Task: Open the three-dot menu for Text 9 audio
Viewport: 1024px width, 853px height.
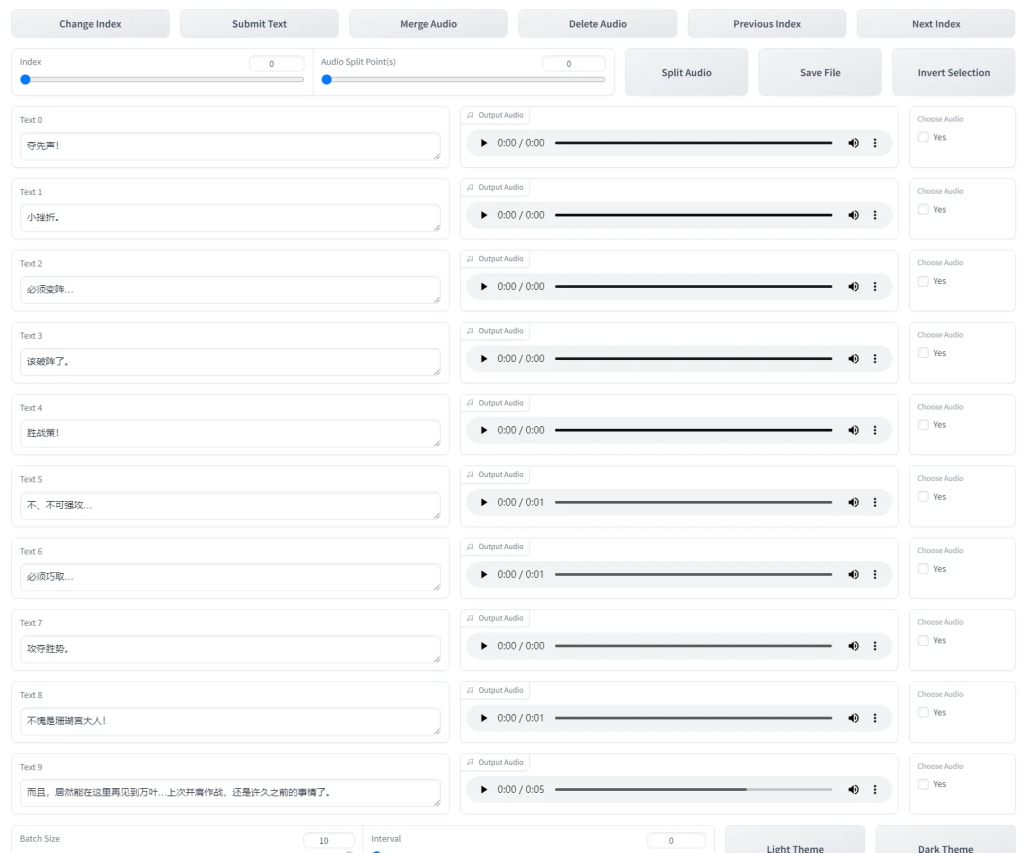Action: (875, 790)
